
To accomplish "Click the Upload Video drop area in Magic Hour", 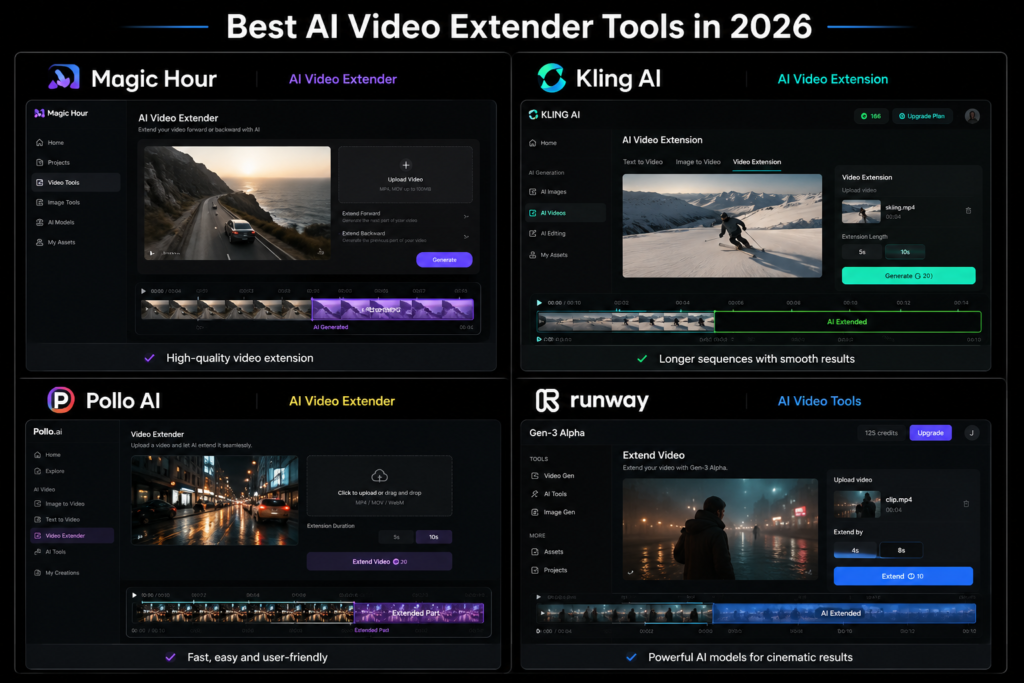I will (x=406, y=174).
